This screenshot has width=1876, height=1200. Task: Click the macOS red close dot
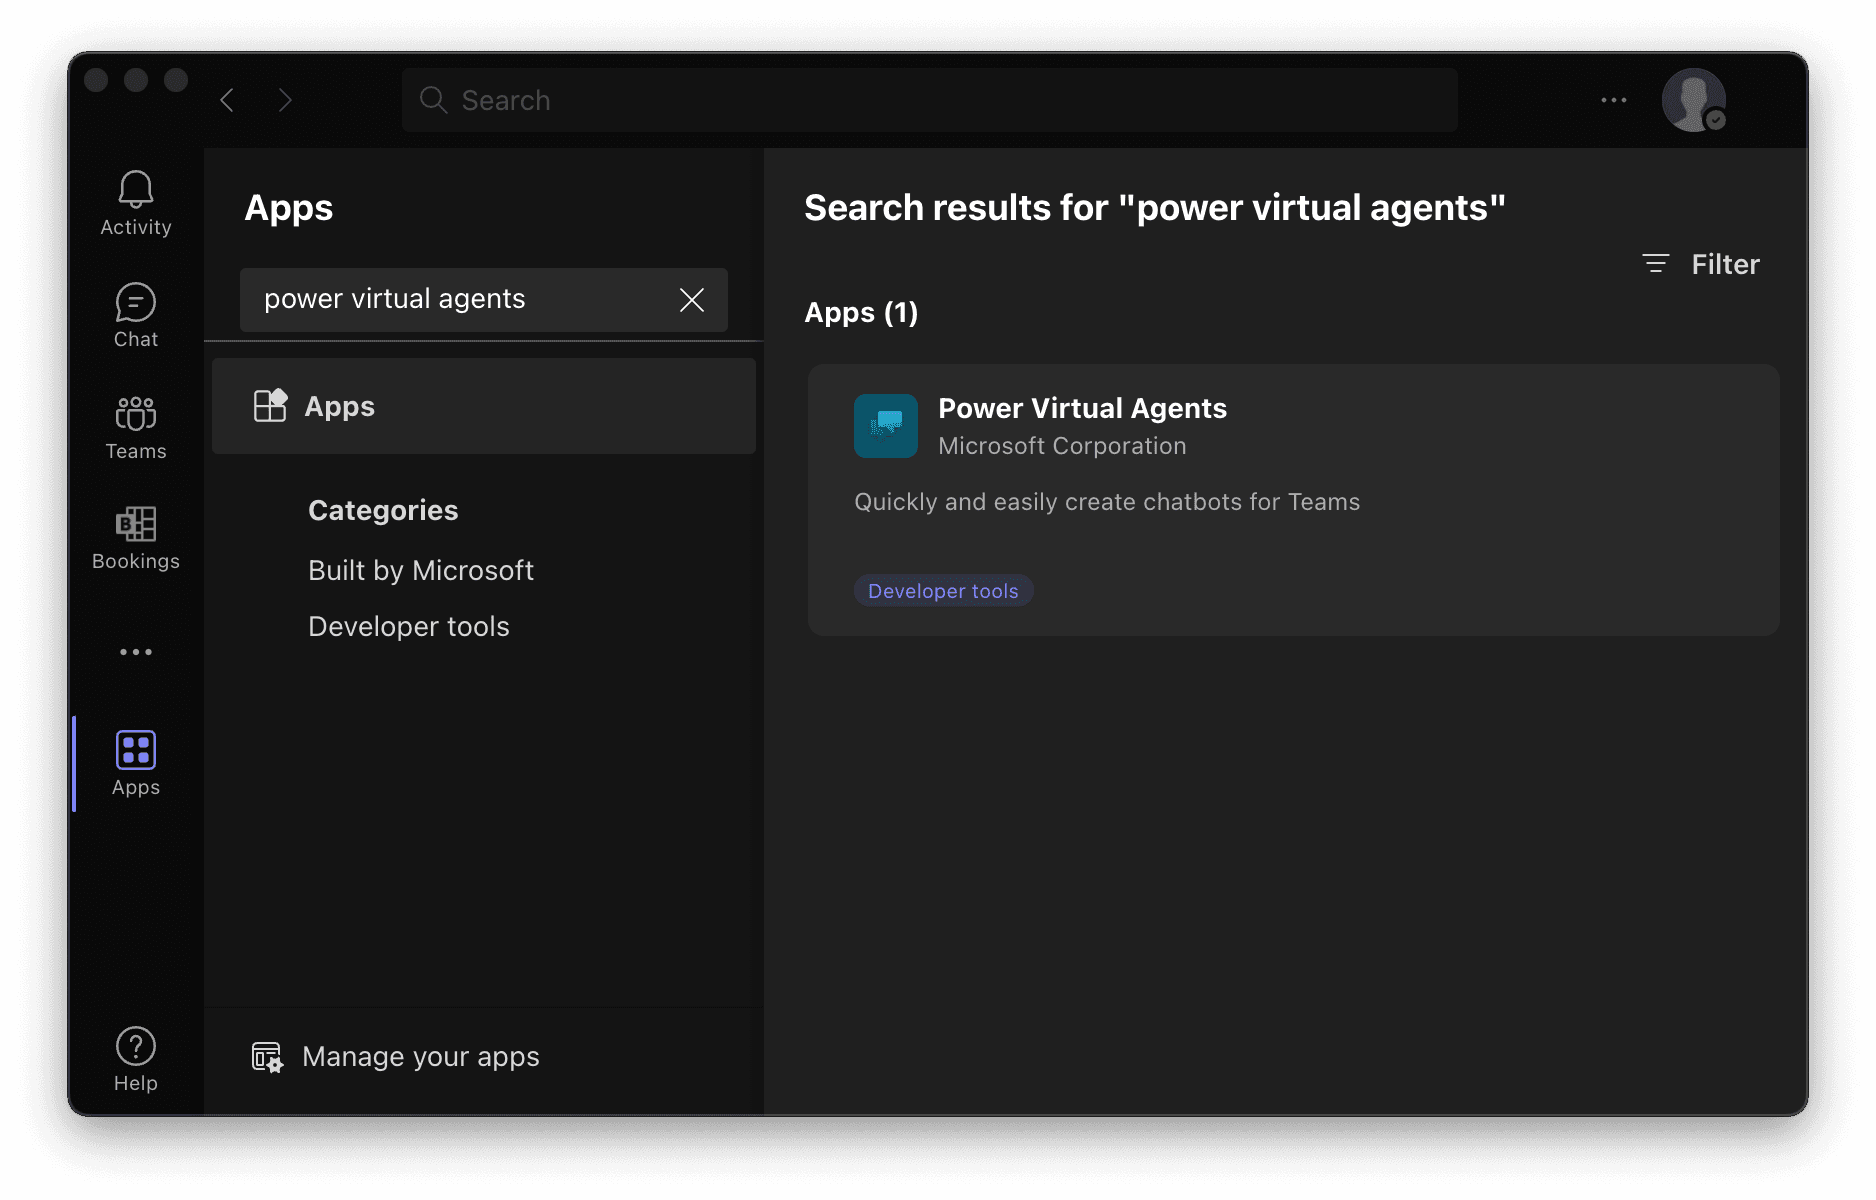tap(96, 80)
